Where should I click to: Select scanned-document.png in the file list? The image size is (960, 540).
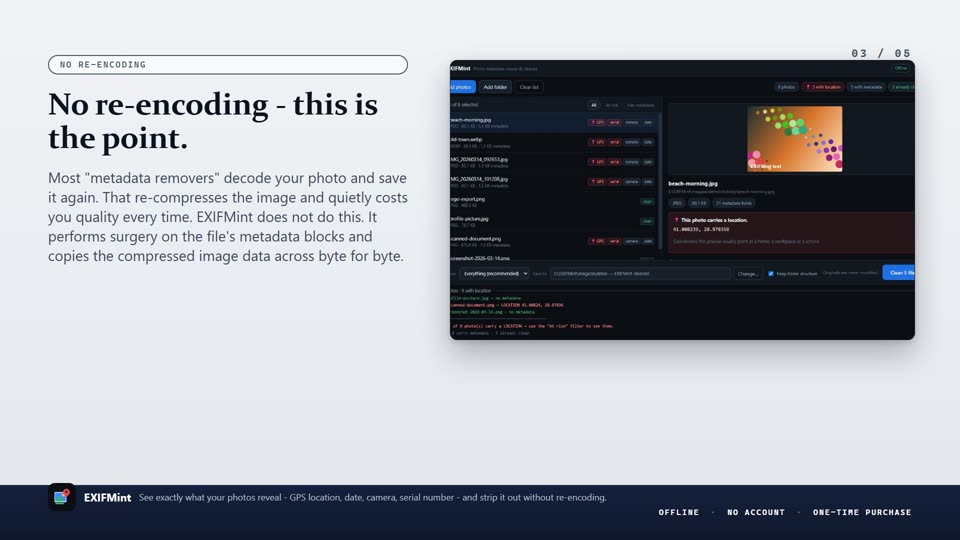click(553, 241)
